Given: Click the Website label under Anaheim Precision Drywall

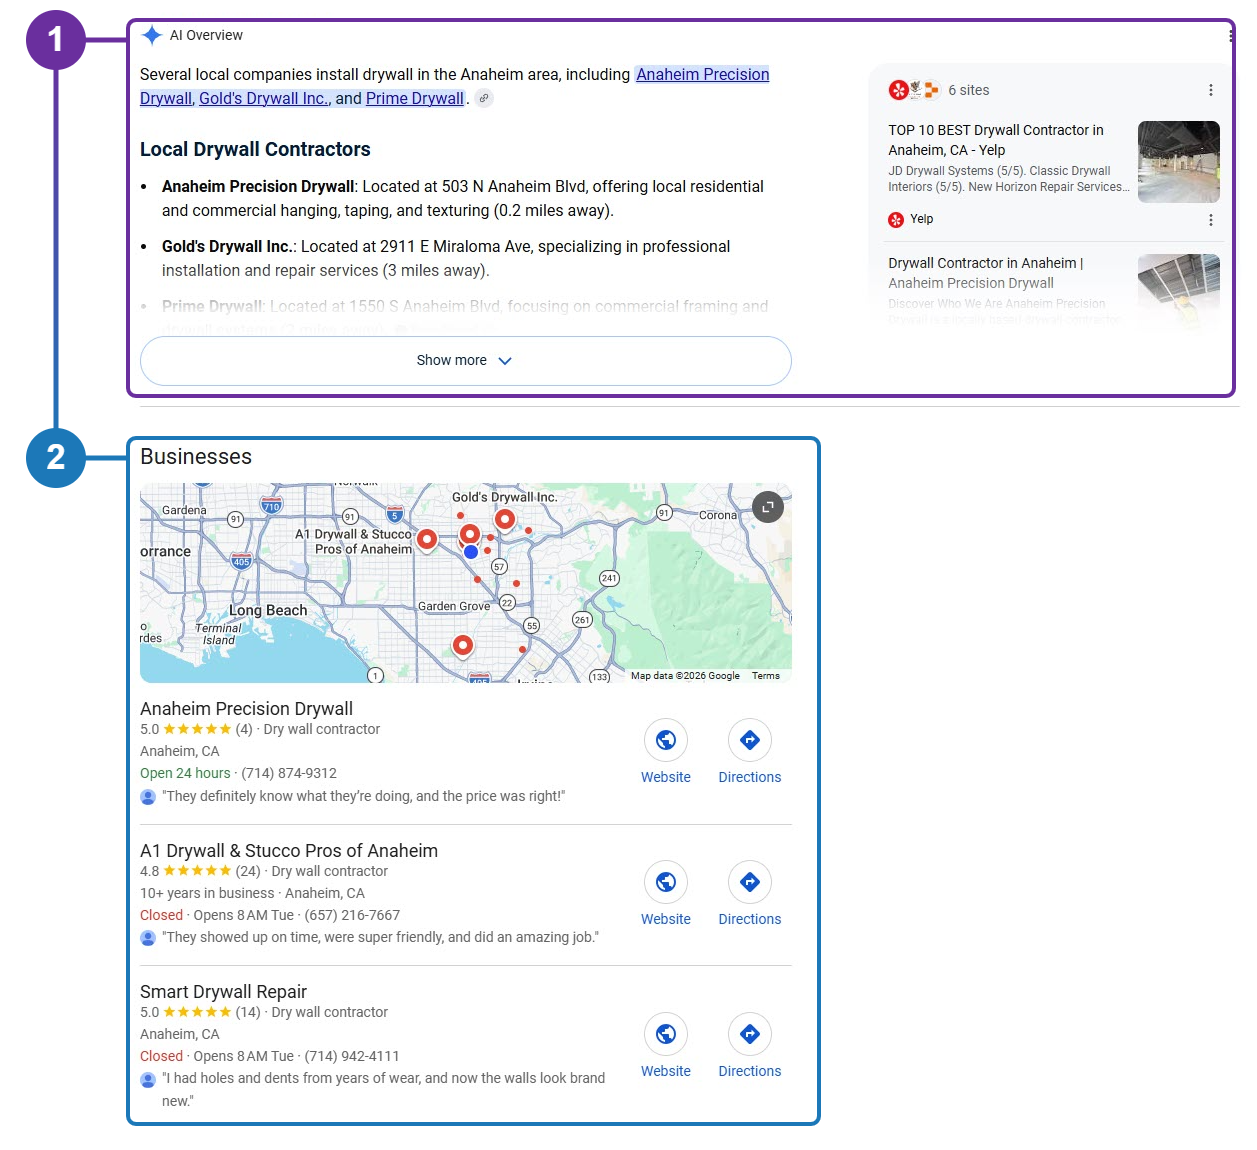Looking at the screenshot, I should pos(666,777).
